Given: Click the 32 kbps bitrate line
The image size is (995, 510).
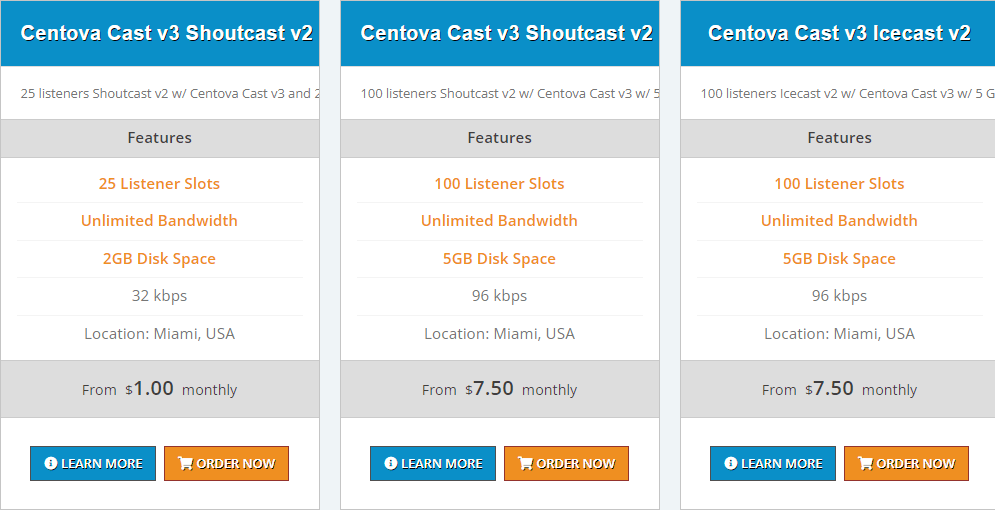Looking at the screenshot, I should coord(159,296).
